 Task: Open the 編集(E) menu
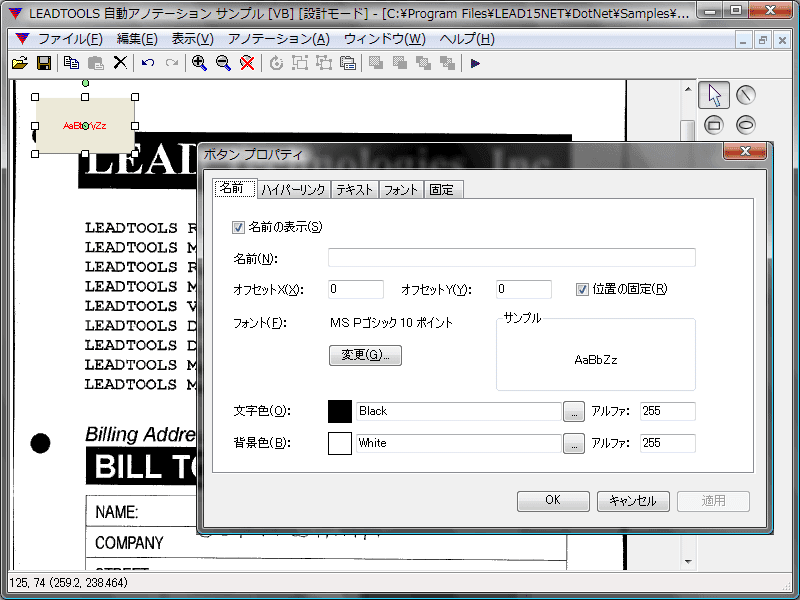137,39
